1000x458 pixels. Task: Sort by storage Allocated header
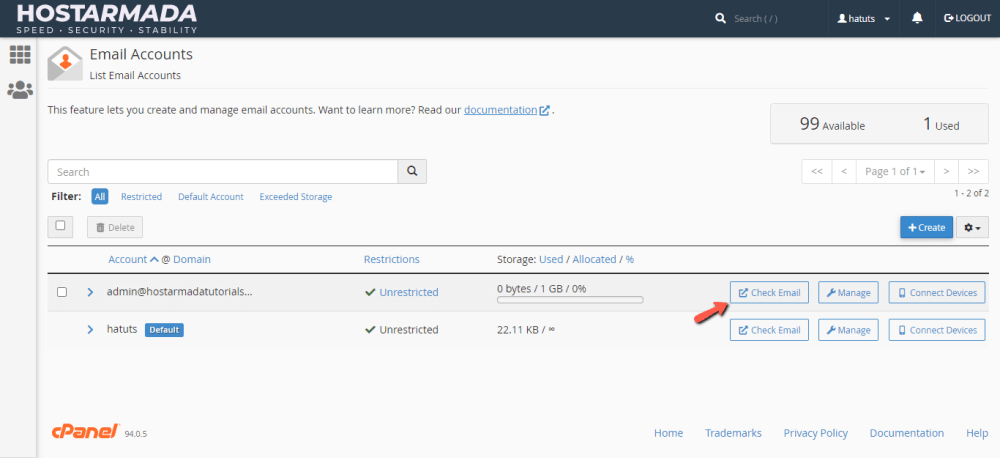pos(594,259)
